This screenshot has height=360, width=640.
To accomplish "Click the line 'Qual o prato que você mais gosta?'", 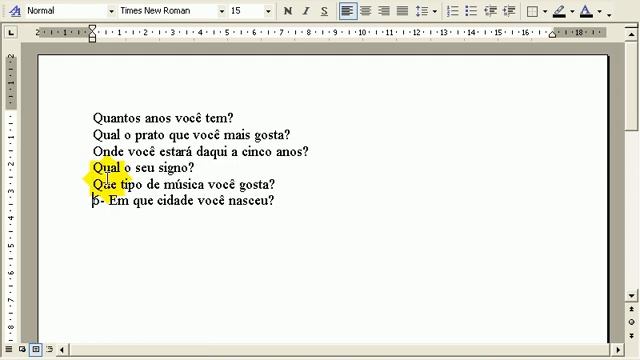I will coord(191,135).
